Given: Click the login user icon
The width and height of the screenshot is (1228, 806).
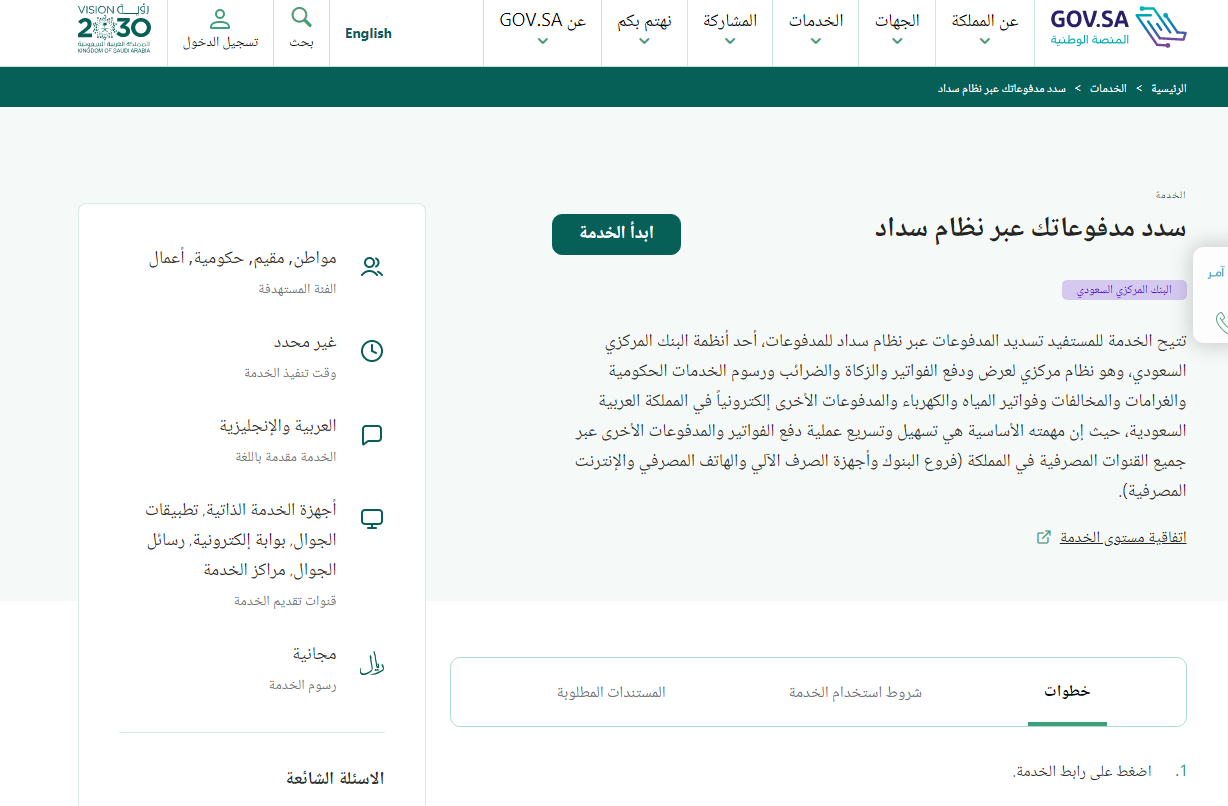Looking at the screenshot, I should click(x=220, y=19).
